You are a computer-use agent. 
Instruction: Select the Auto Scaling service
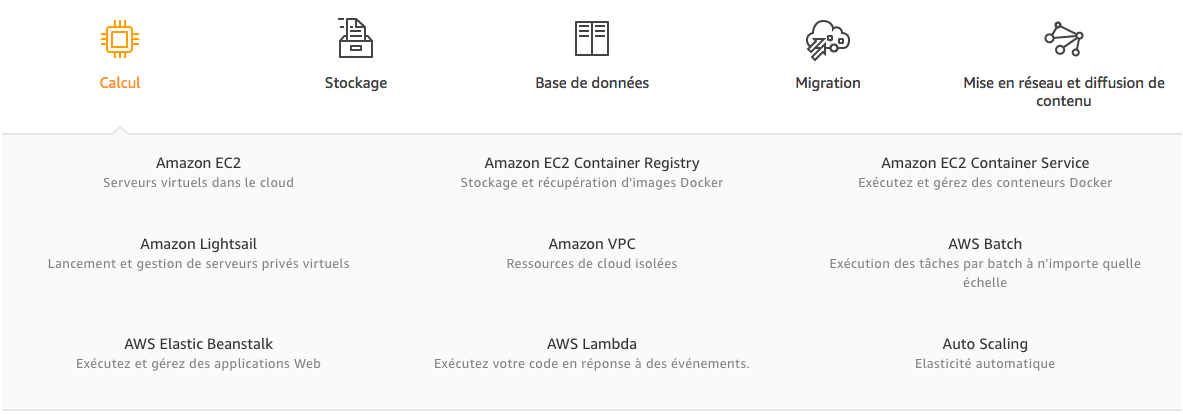(985, 344)
